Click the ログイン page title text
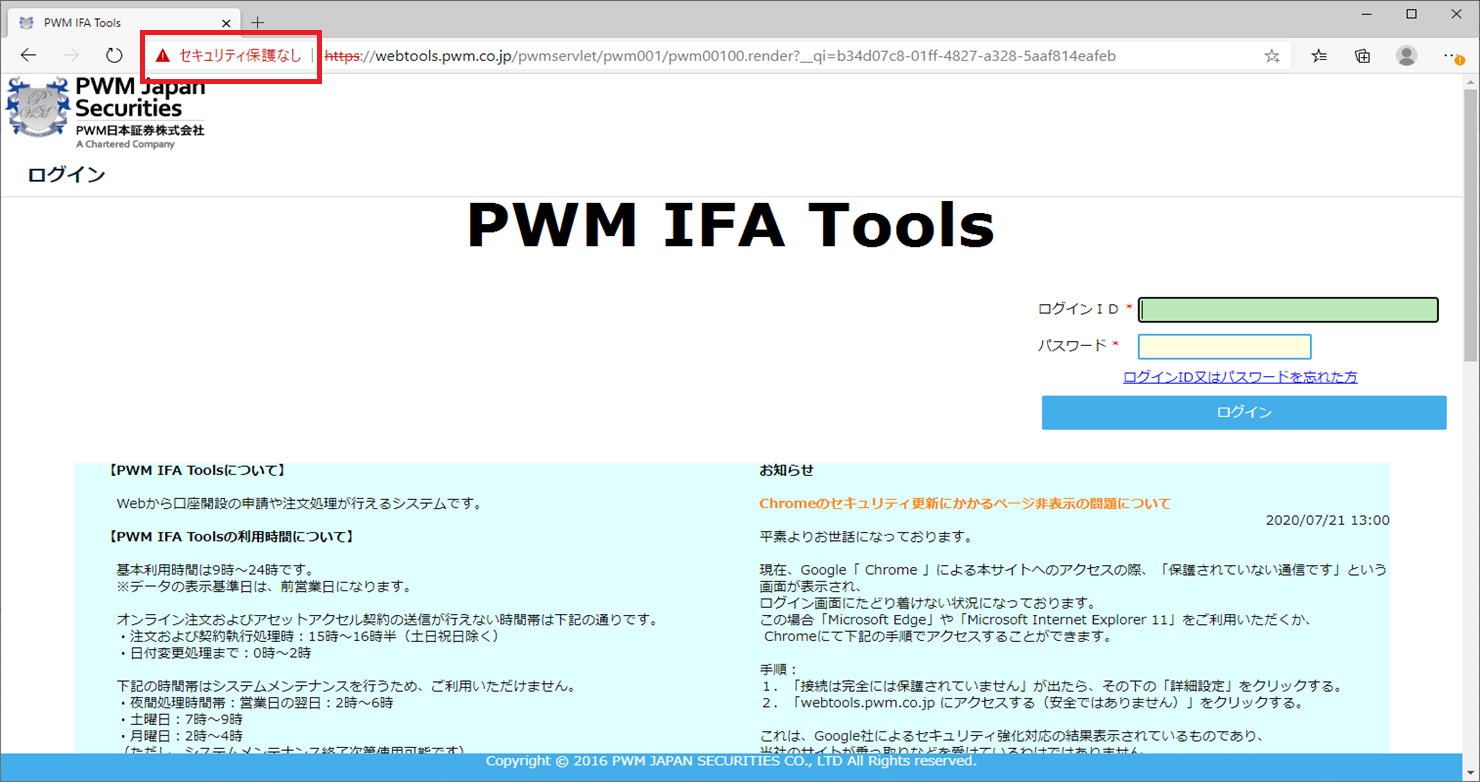 pos(66,175)
